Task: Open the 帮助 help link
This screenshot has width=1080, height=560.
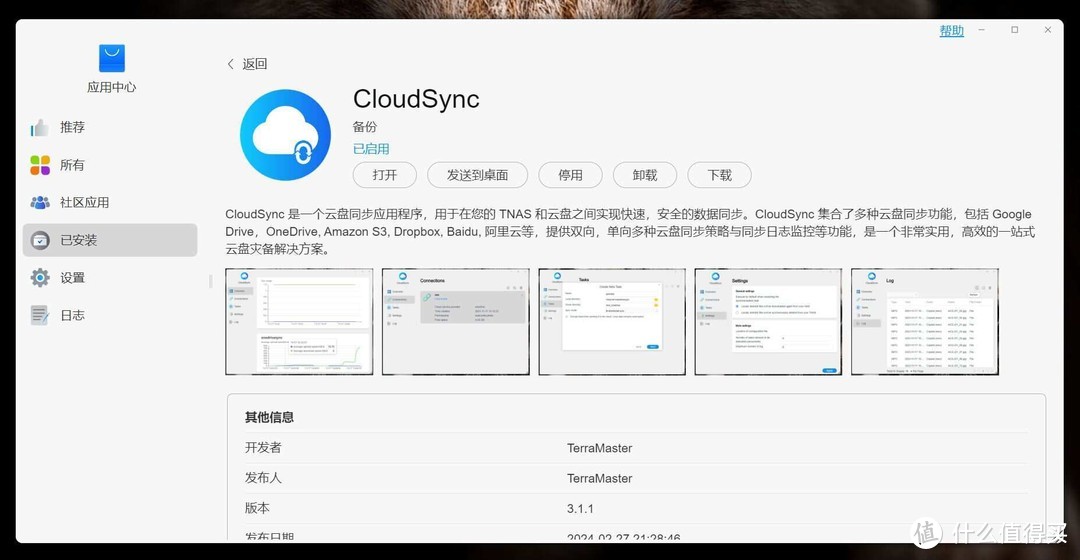Action: coord(951,31)
